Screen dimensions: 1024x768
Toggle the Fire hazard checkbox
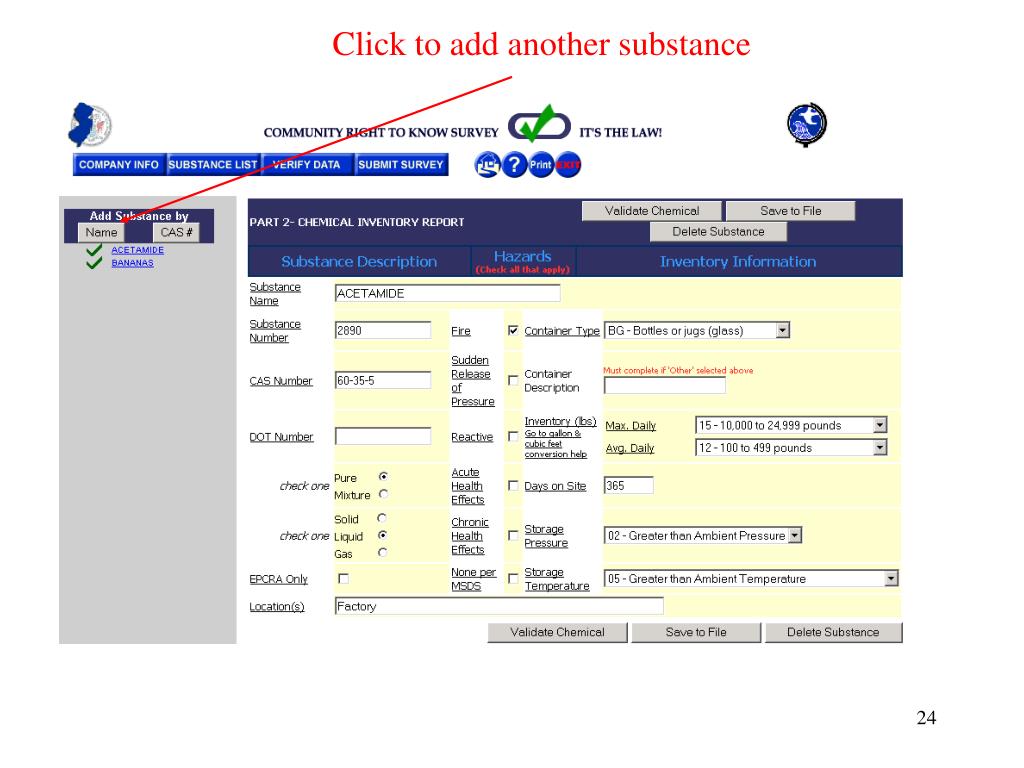click(x=513, y=330)
